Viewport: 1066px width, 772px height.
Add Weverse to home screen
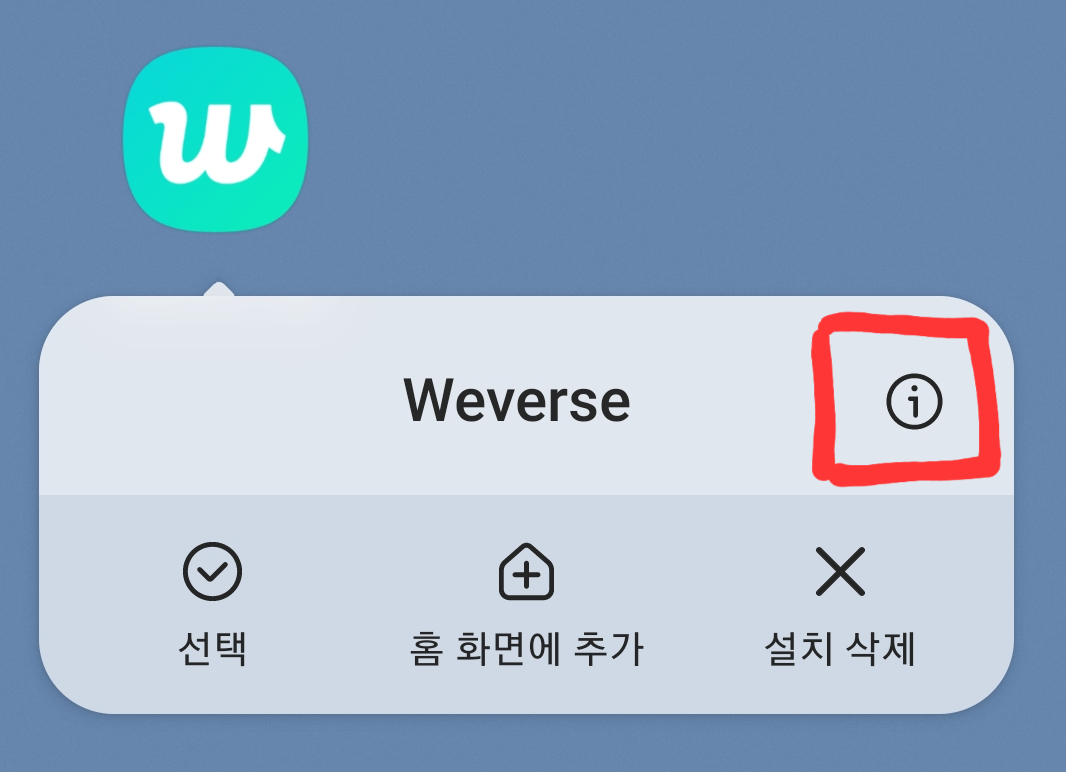(x=526, y=605)
